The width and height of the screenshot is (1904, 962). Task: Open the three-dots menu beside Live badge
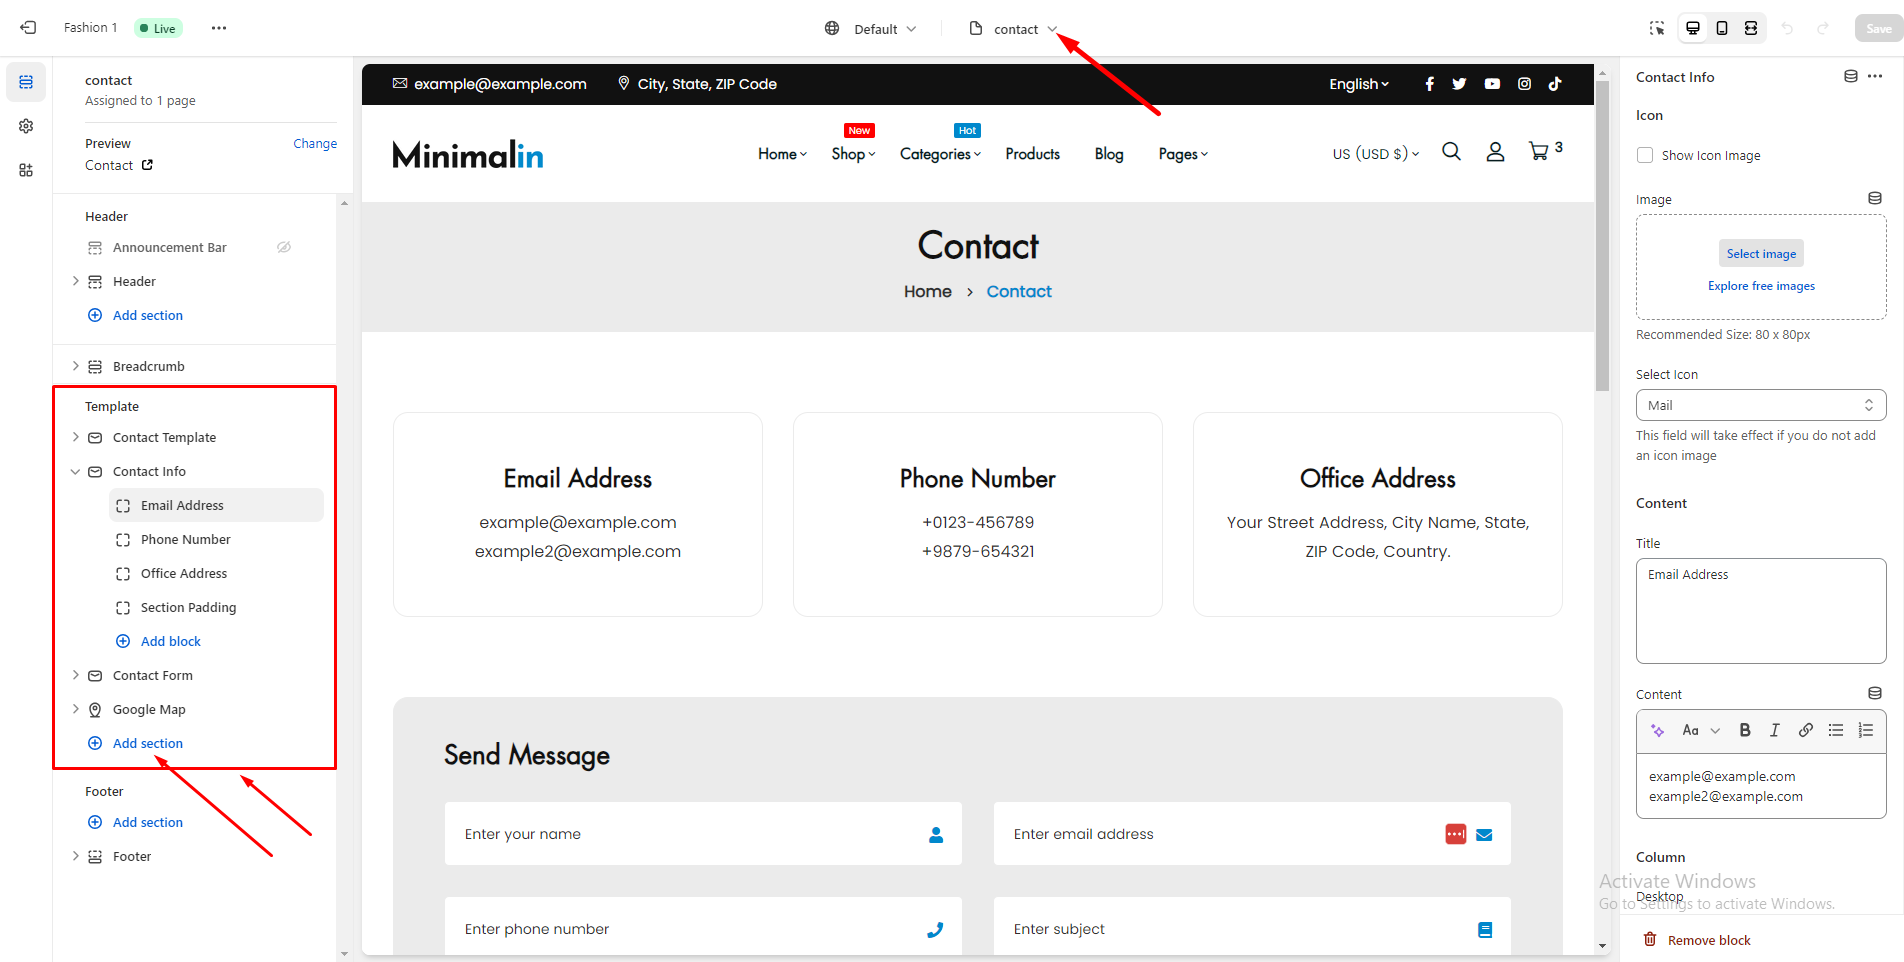click(219, 28)
